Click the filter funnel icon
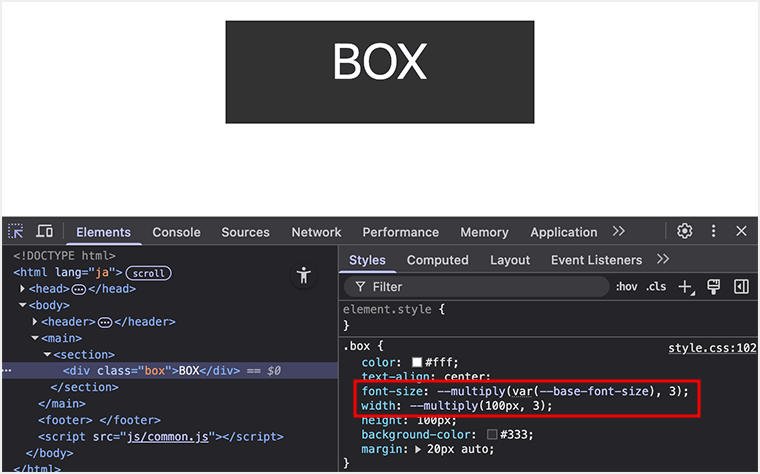Image resolution: width=760 pixels, height=474 pixels. (x=360, y=287)
